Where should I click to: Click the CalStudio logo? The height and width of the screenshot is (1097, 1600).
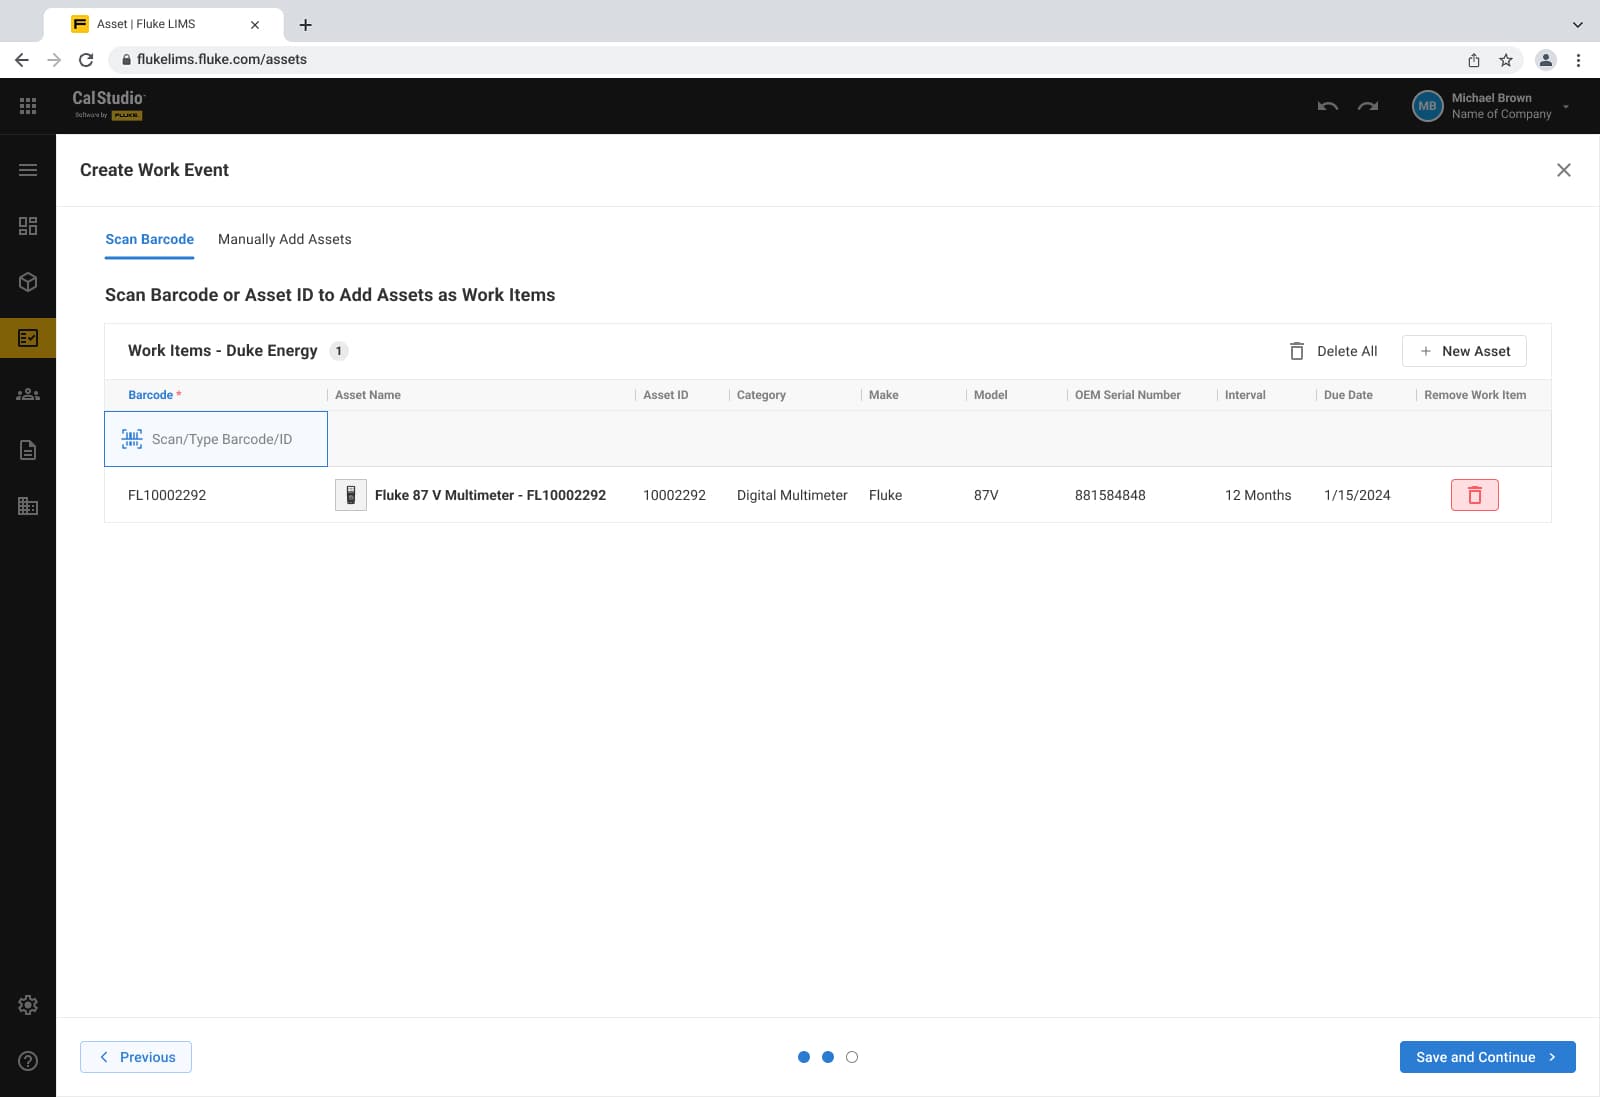(x=109, y=104)
